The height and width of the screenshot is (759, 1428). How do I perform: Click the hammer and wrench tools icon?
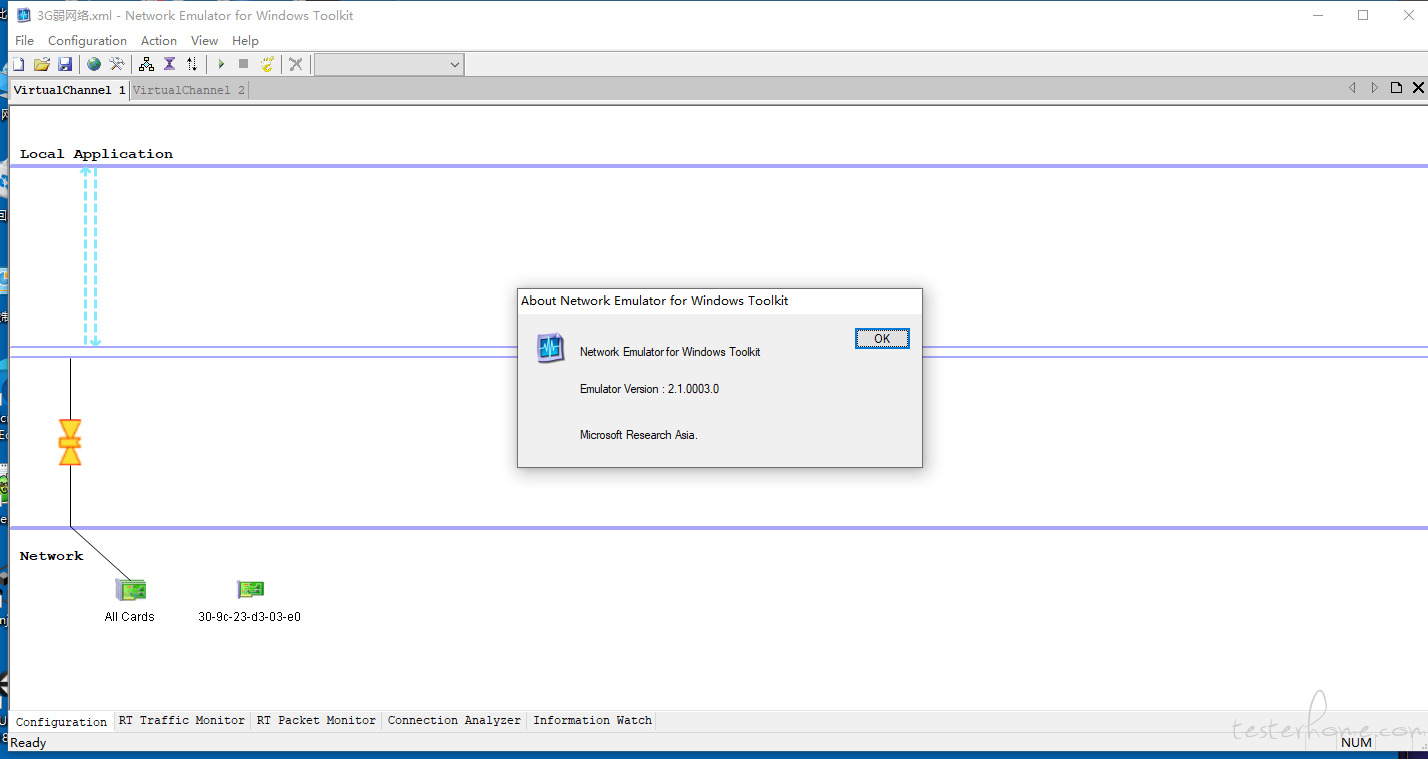point(117,64)
